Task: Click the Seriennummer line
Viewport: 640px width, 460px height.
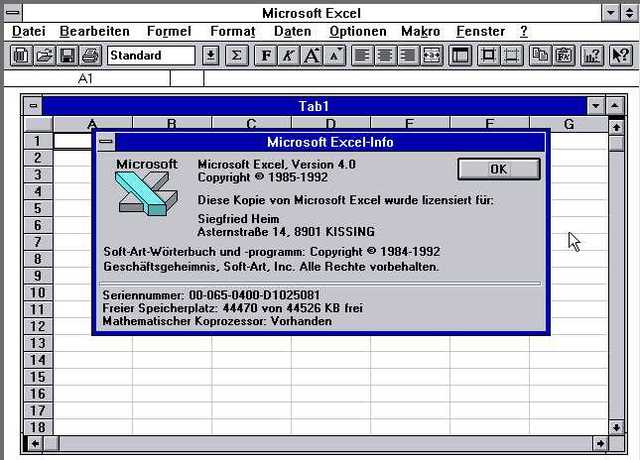Action: [211, 295]
